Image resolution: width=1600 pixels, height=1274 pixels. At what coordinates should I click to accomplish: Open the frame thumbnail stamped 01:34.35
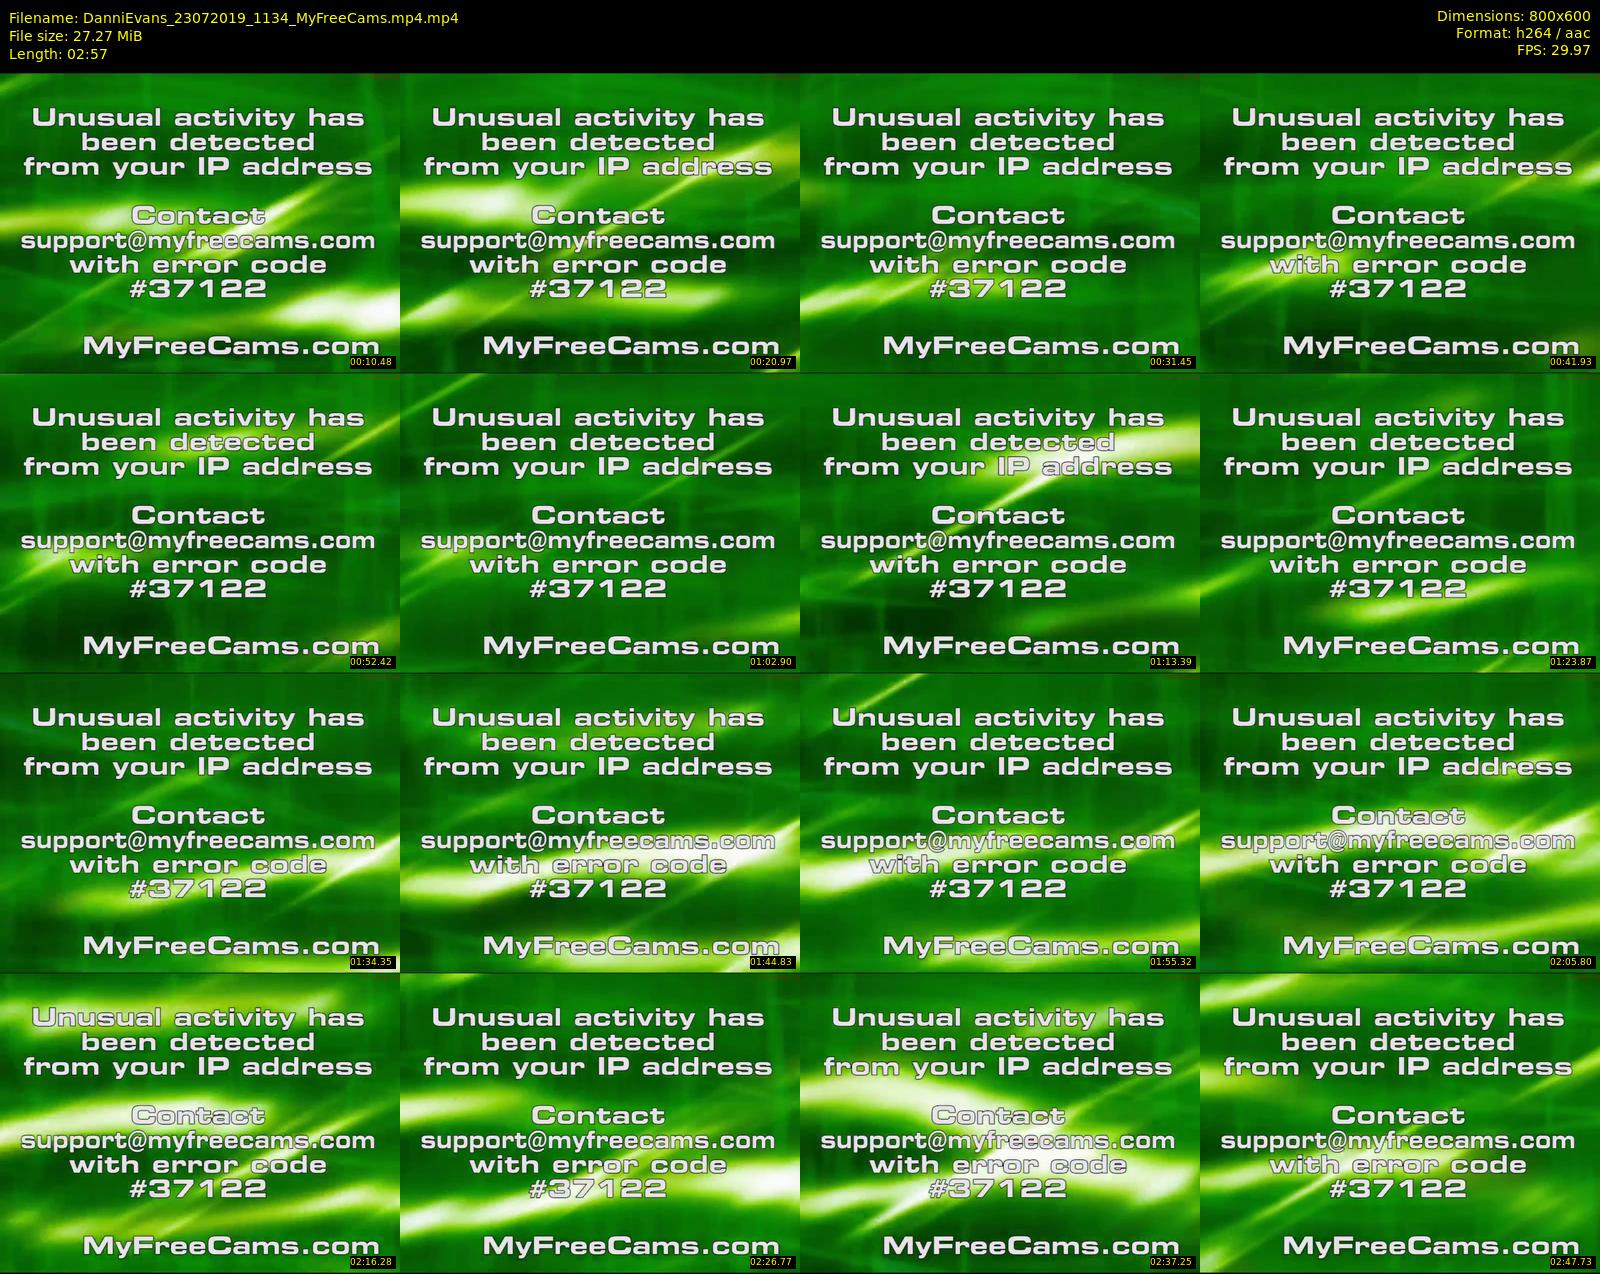199,822
